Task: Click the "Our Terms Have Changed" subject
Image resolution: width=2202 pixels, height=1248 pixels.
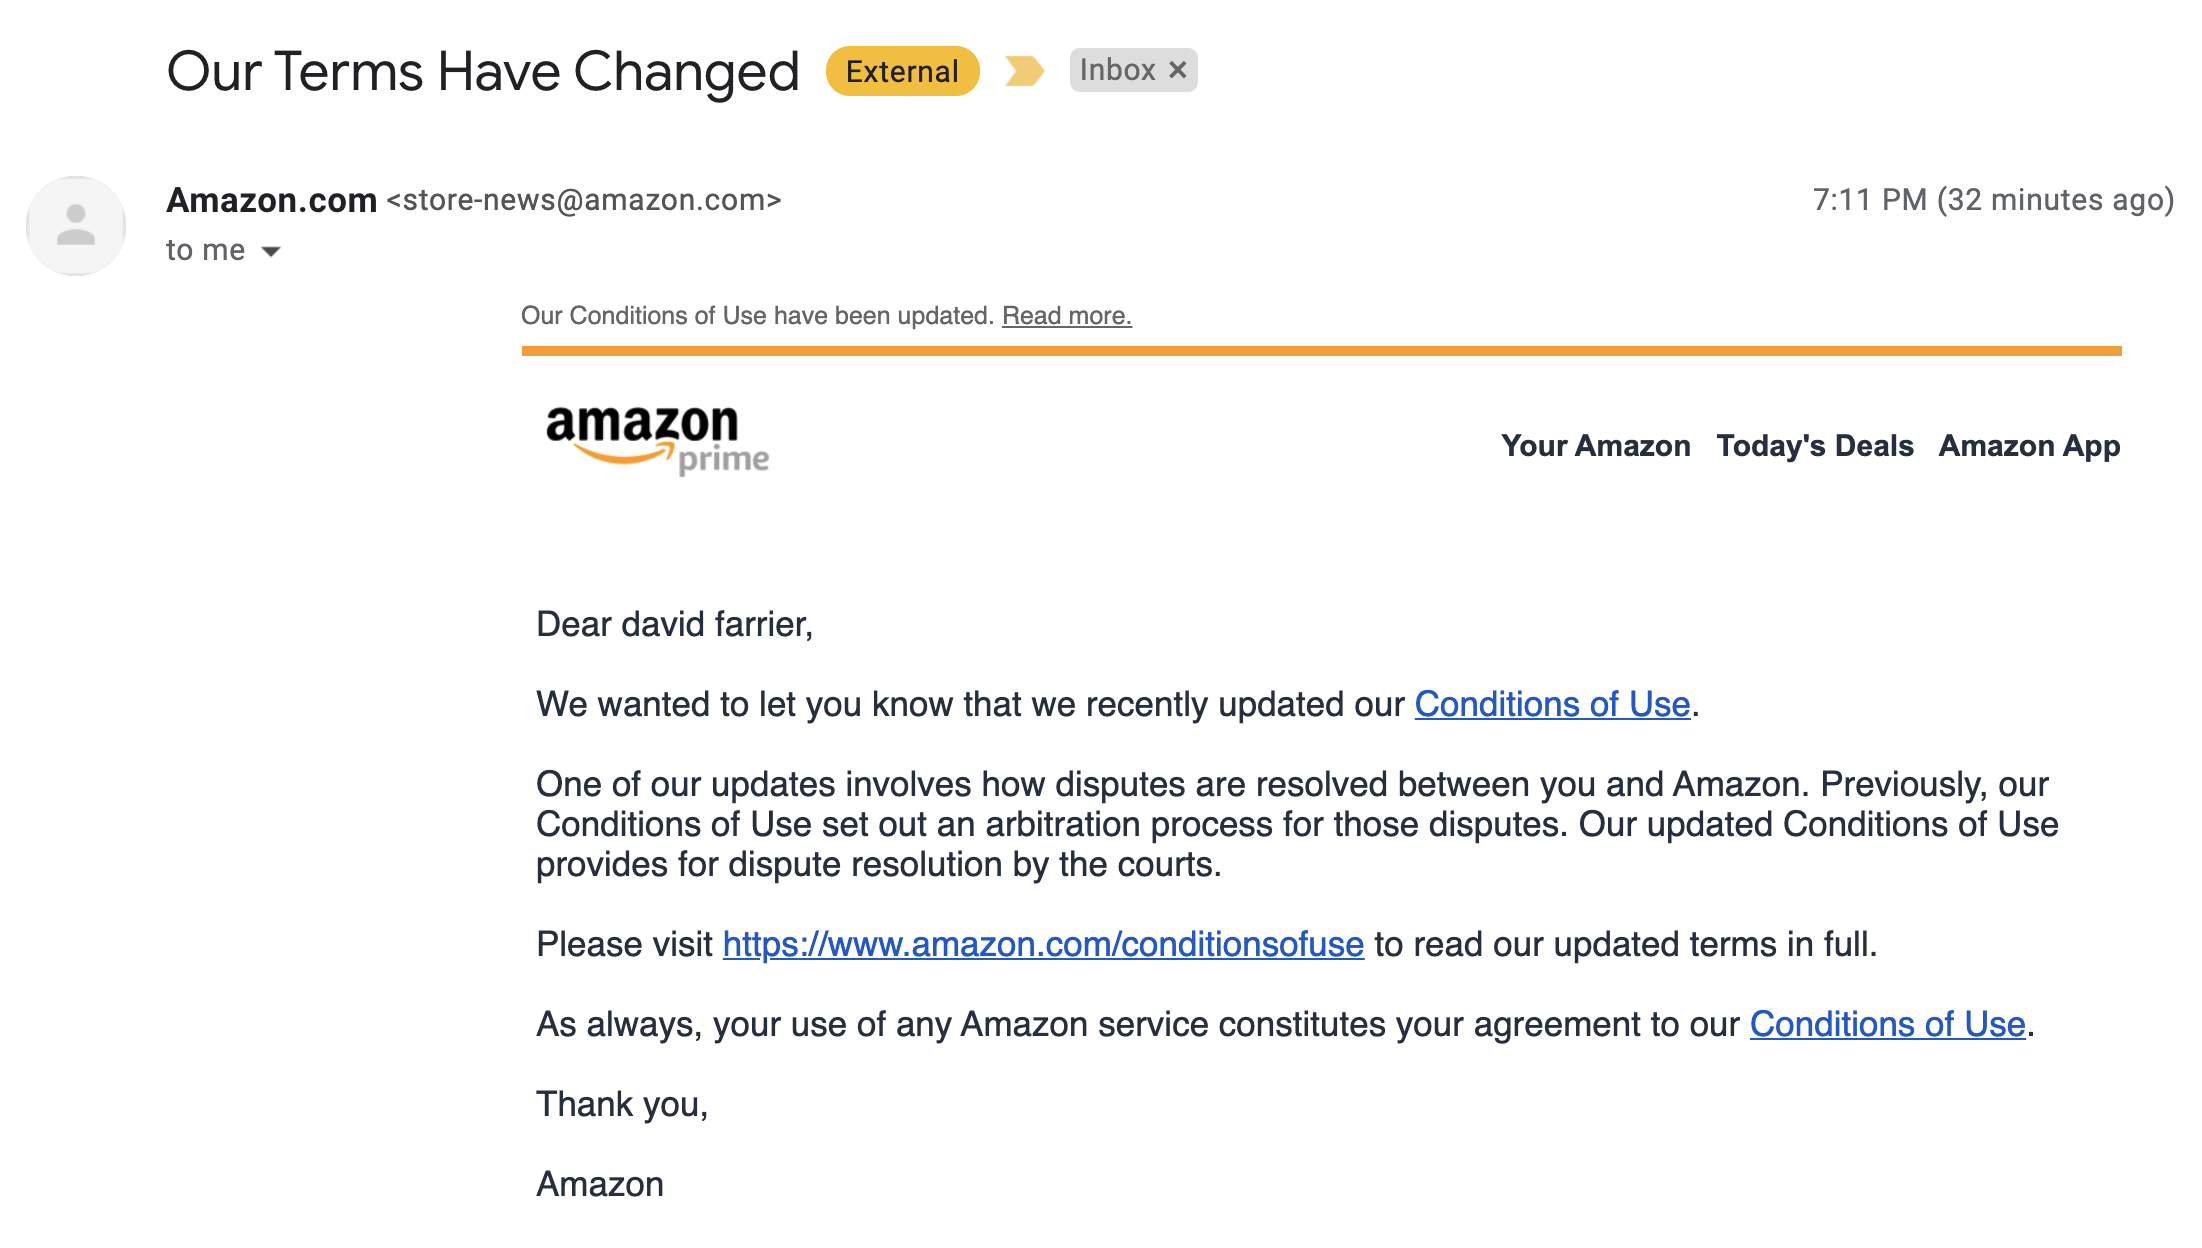Action: 483,72
